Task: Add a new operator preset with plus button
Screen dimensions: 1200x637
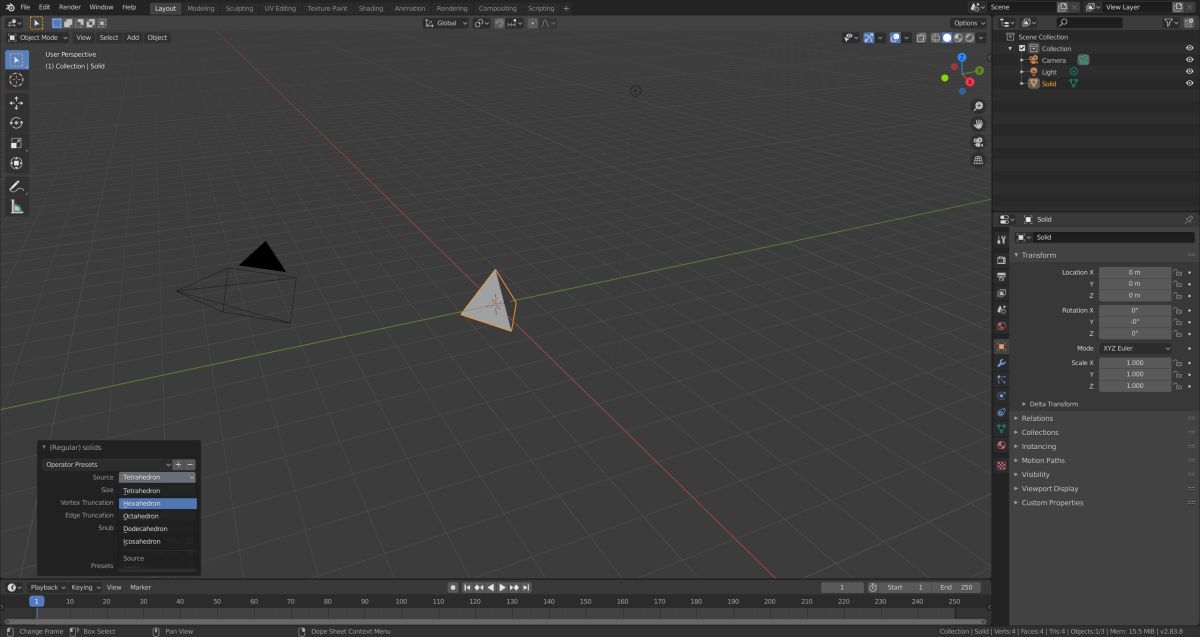Action: [x=178, y=464]
